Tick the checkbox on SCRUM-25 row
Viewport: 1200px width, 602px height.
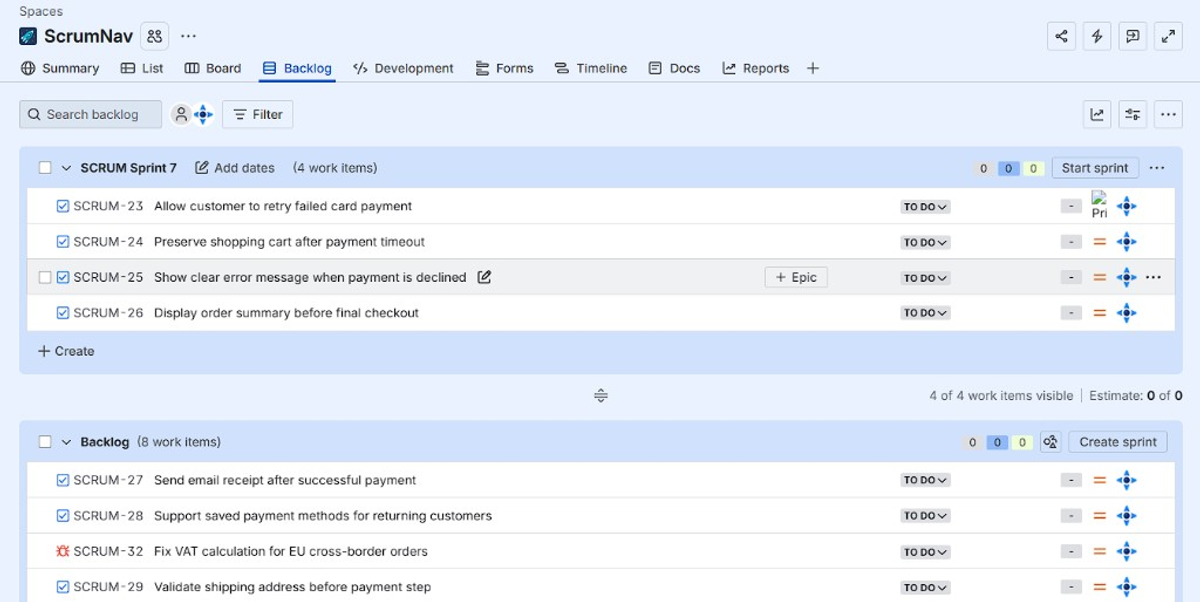pyautogui.click(x=44, y=277)
